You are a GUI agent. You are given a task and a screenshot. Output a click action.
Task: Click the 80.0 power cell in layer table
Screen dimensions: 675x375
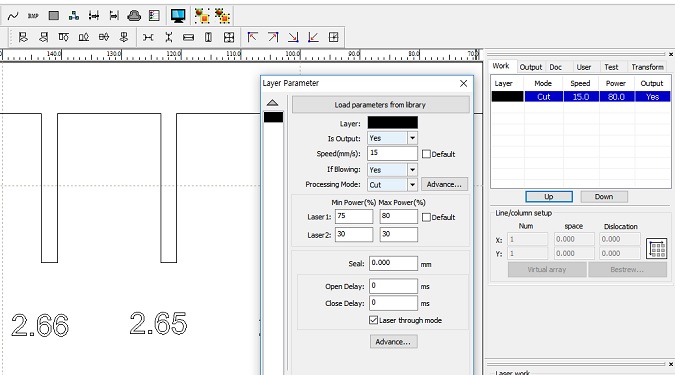click(x=616, y=97)
